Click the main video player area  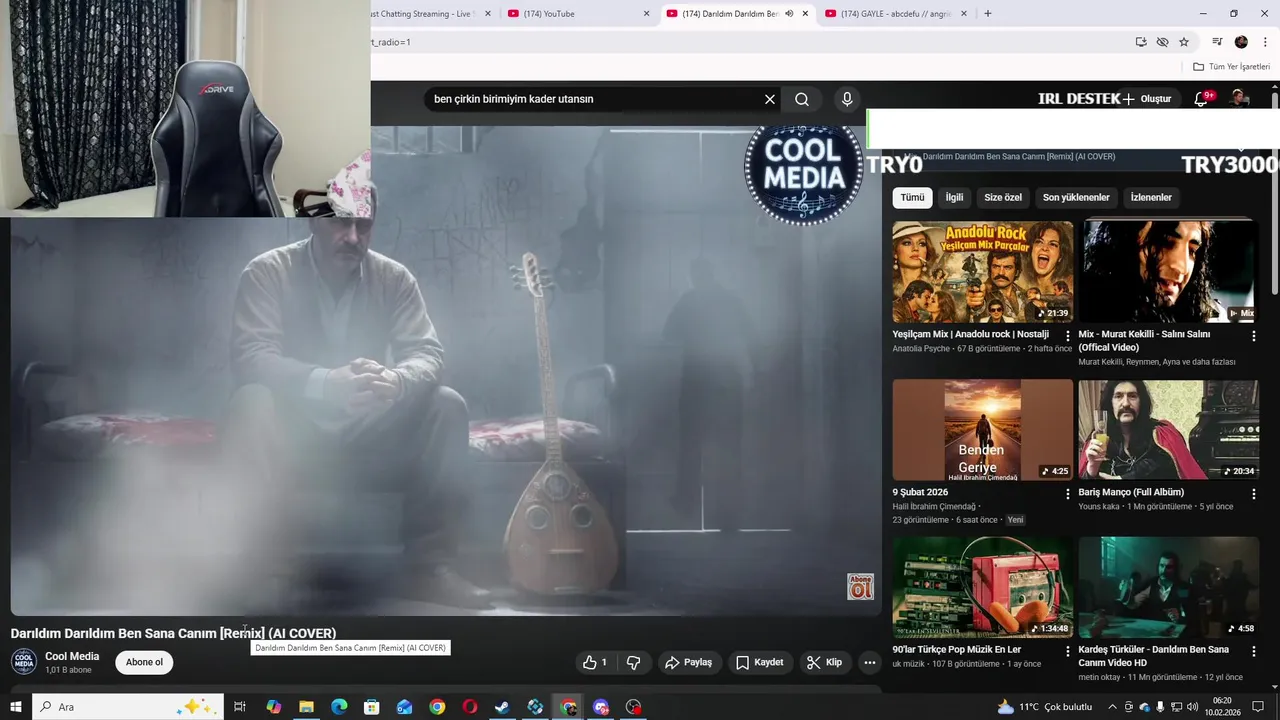[x=445, y=370]
